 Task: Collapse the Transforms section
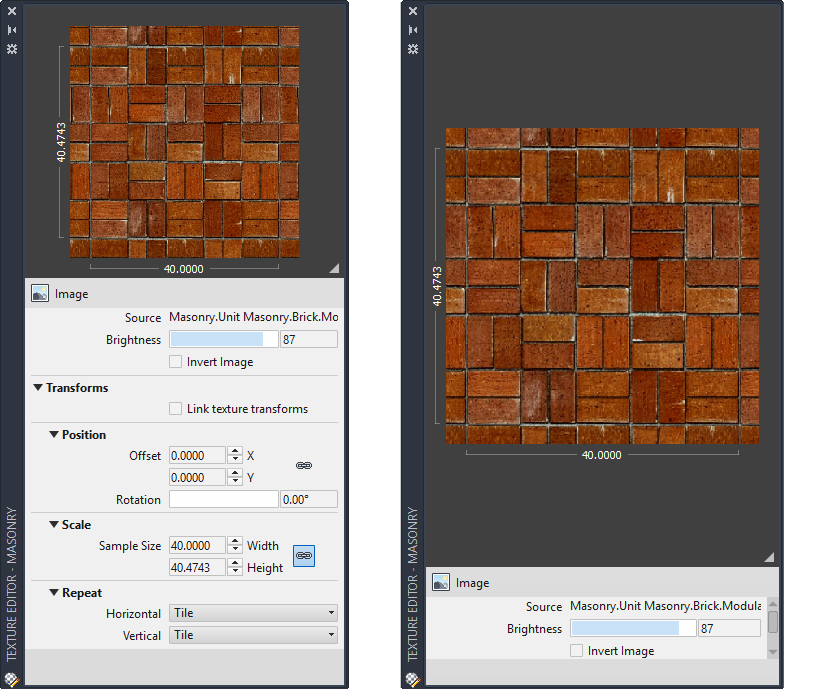click(38, 388)
